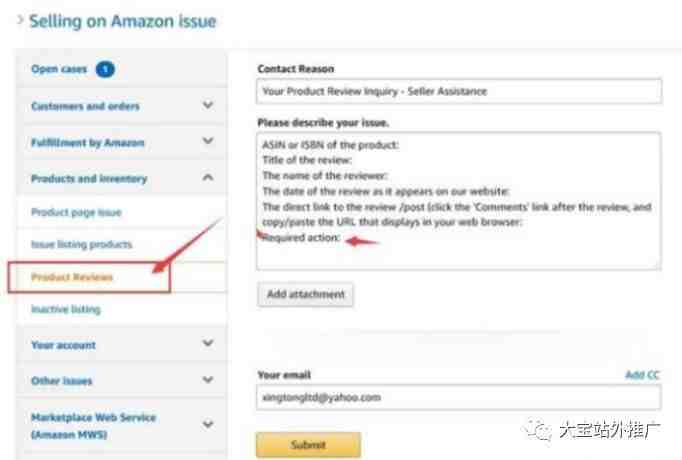Expand Customers and orders section
682x460 pixels.
pyautogui.click(x=208, y=105)
